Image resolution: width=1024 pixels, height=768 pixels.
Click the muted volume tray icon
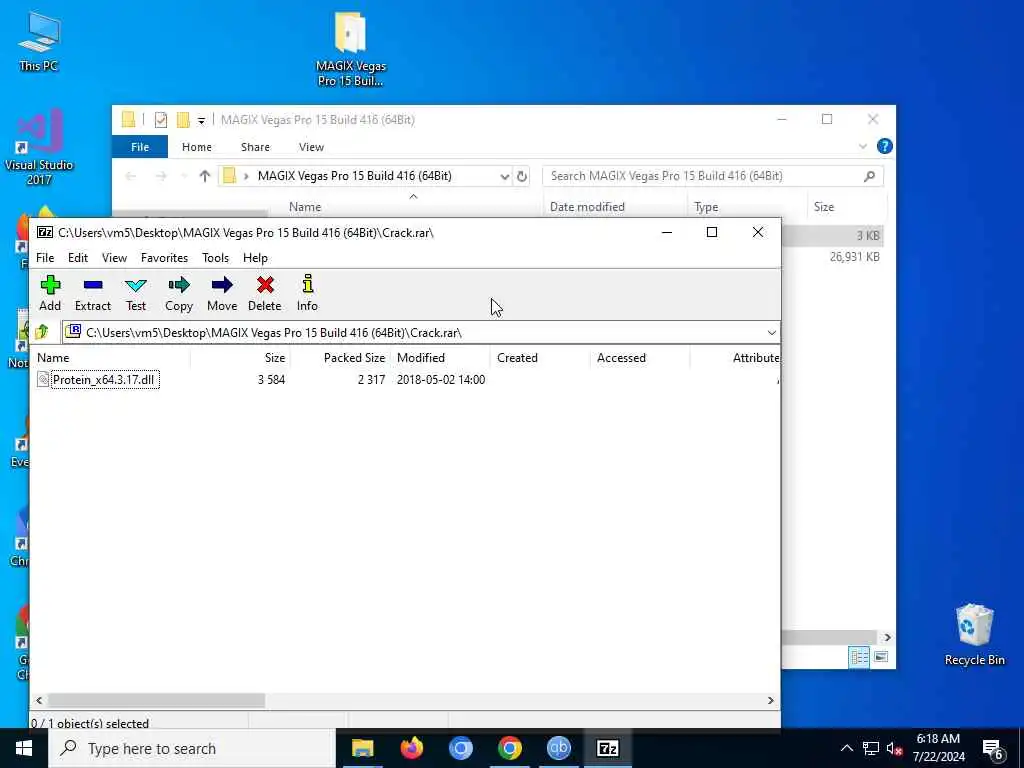895,749
